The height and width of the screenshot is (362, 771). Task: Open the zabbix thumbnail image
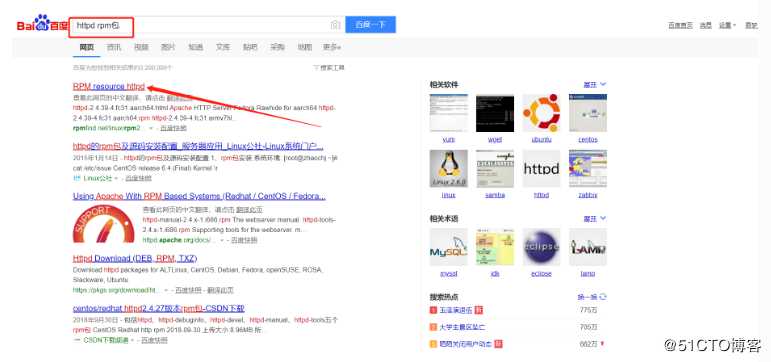click(588, 169)
